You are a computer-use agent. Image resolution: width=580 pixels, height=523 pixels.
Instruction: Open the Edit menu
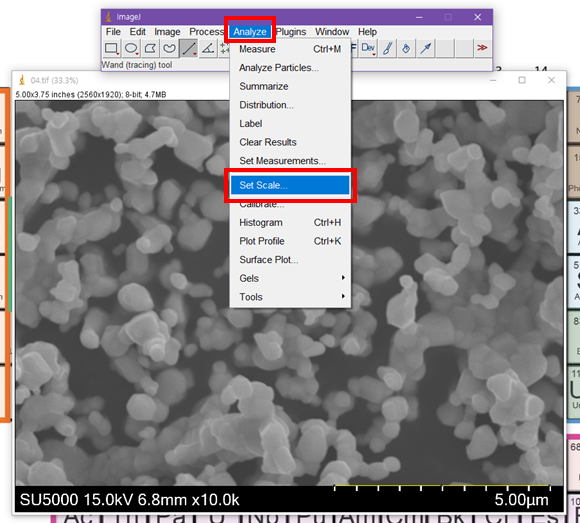coord(138,32)
